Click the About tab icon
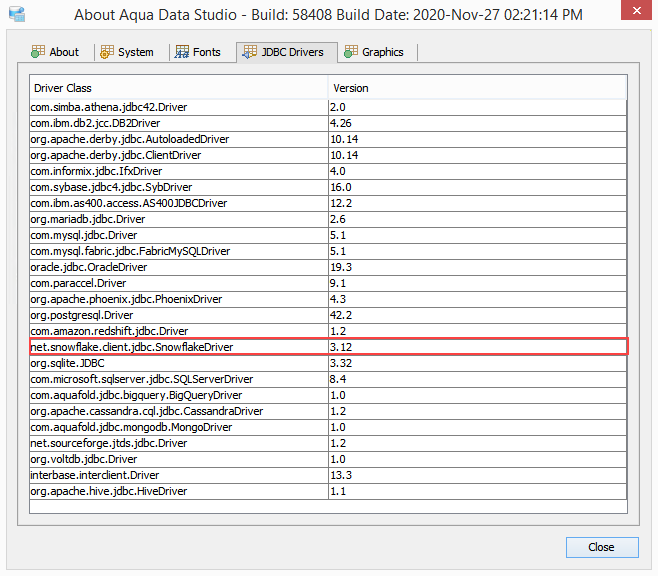The image size is (658, 576). 38,52
